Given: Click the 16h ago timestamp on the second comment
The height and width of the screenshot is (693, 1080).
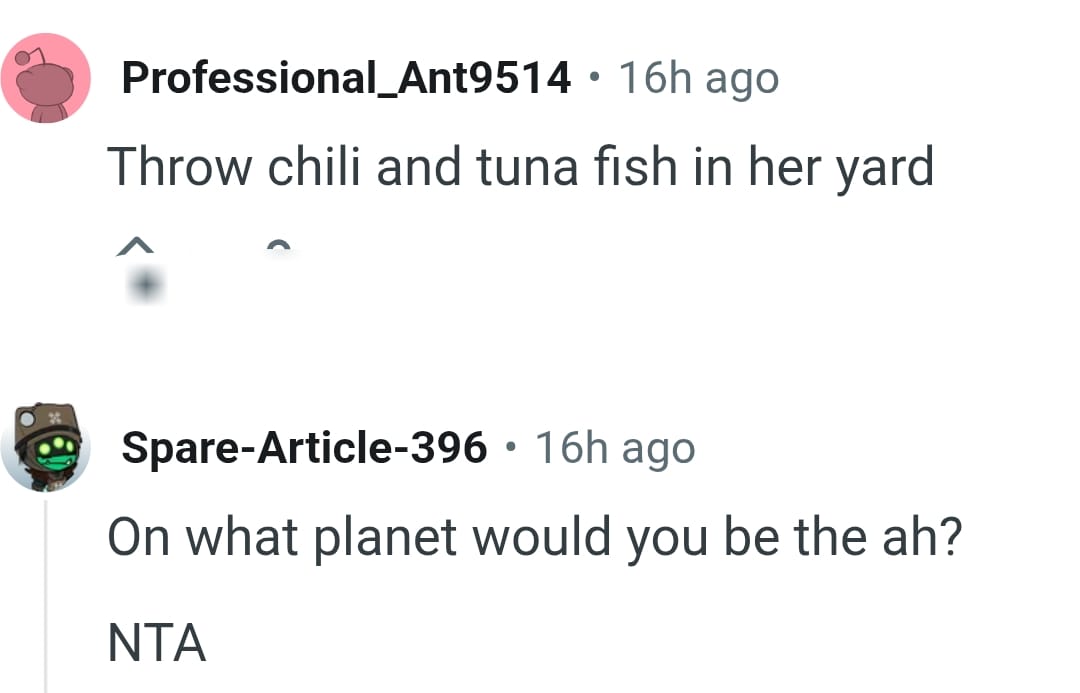Looking at the screenshot, I should (614, 447).
